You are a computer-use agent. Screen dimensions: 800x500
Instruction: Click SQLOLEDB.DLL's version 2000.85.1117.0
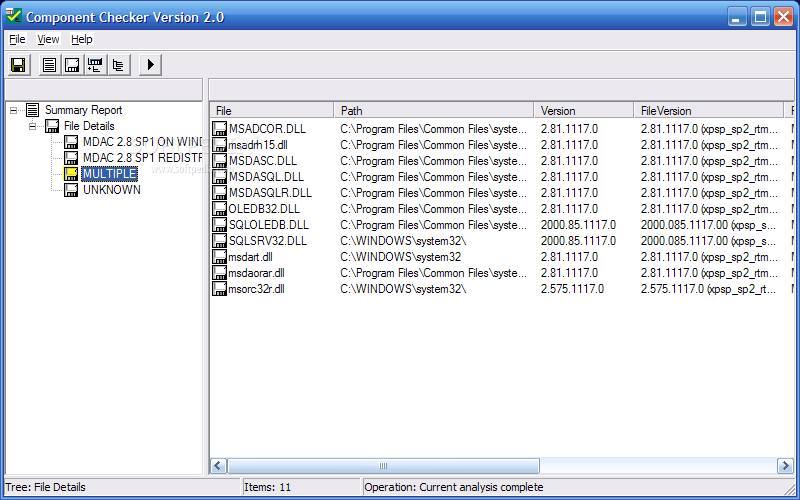tap(578, 225)
